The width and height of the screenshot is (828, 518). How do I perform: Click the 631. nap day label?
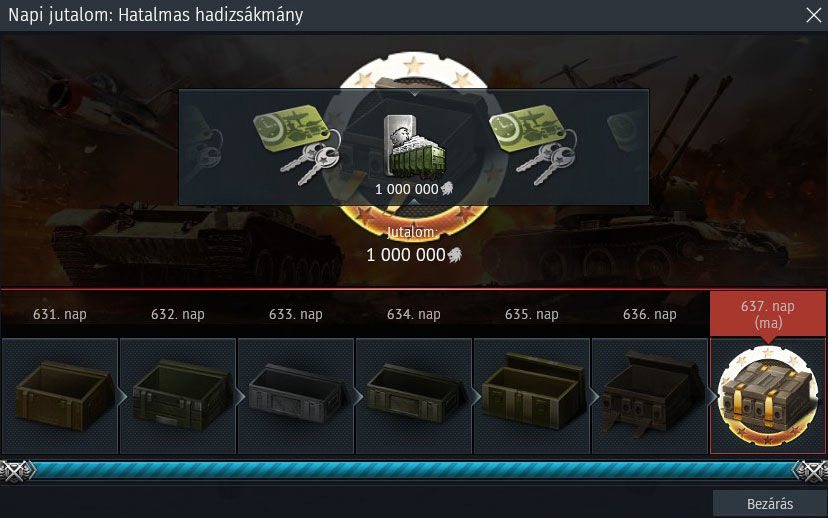pyautogui.click(x=60, y=314)
